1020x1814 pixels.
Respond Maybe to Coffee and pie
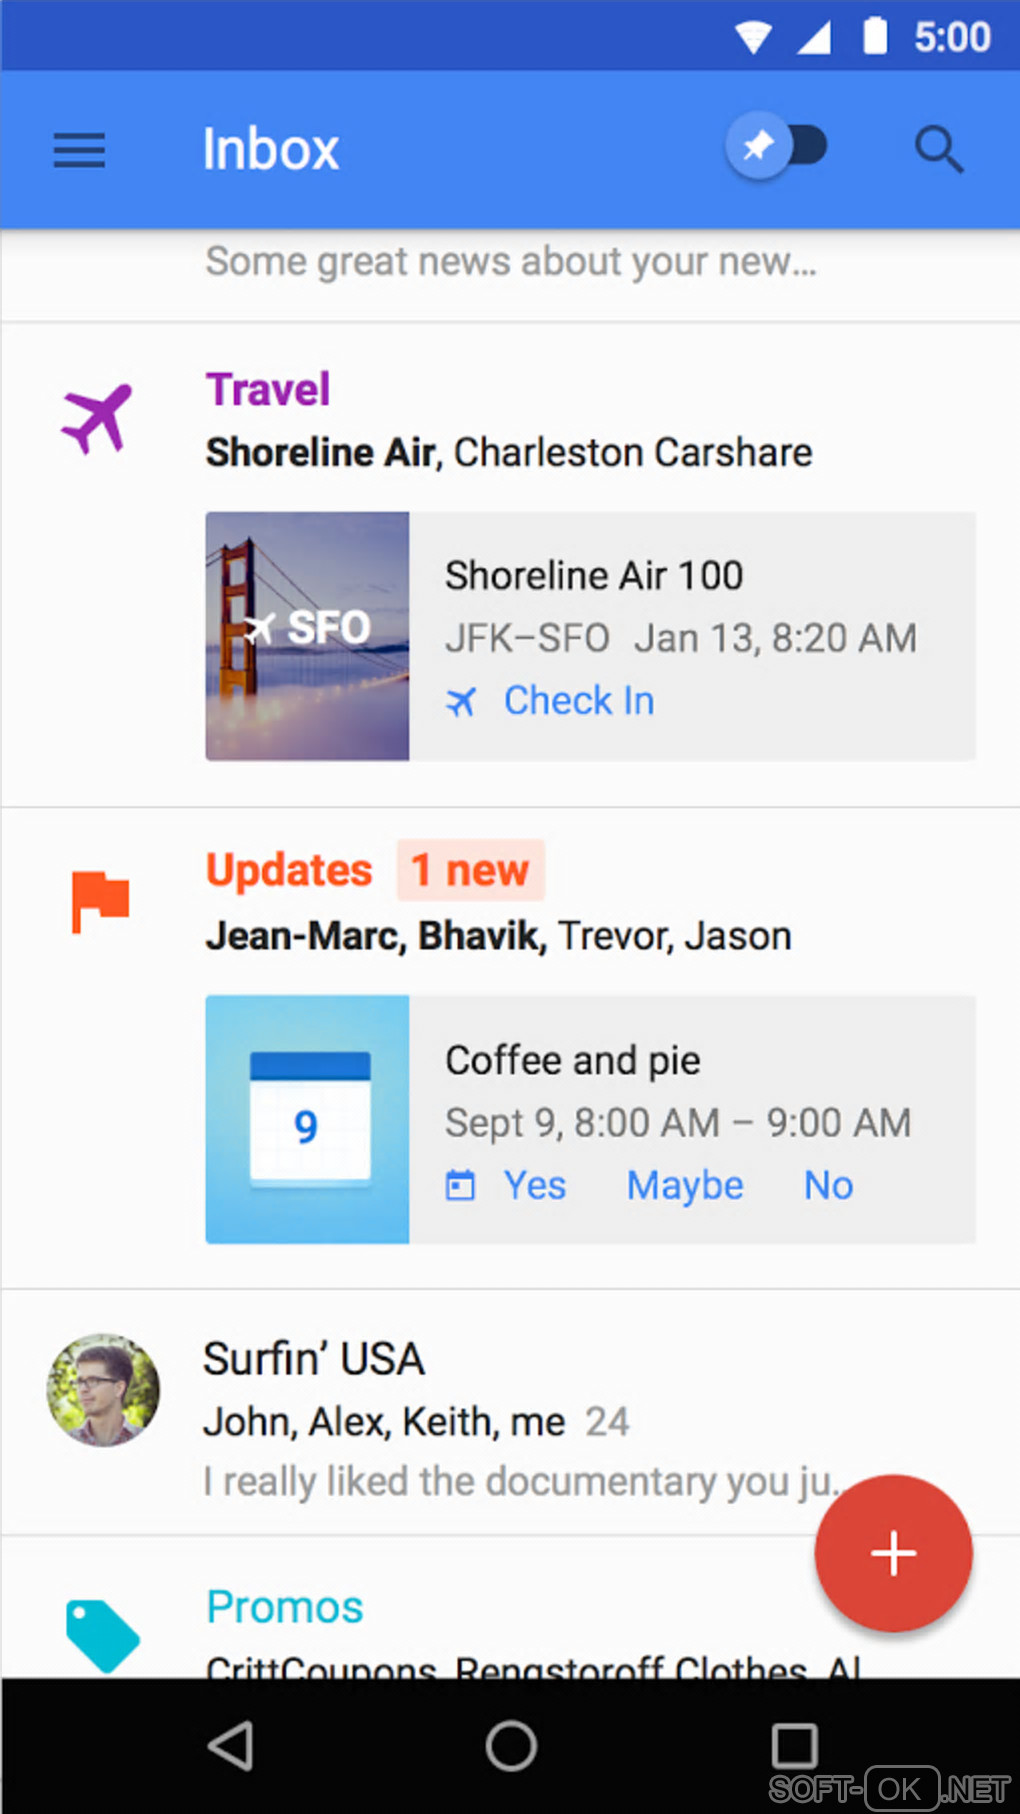tap(685, 1186)
